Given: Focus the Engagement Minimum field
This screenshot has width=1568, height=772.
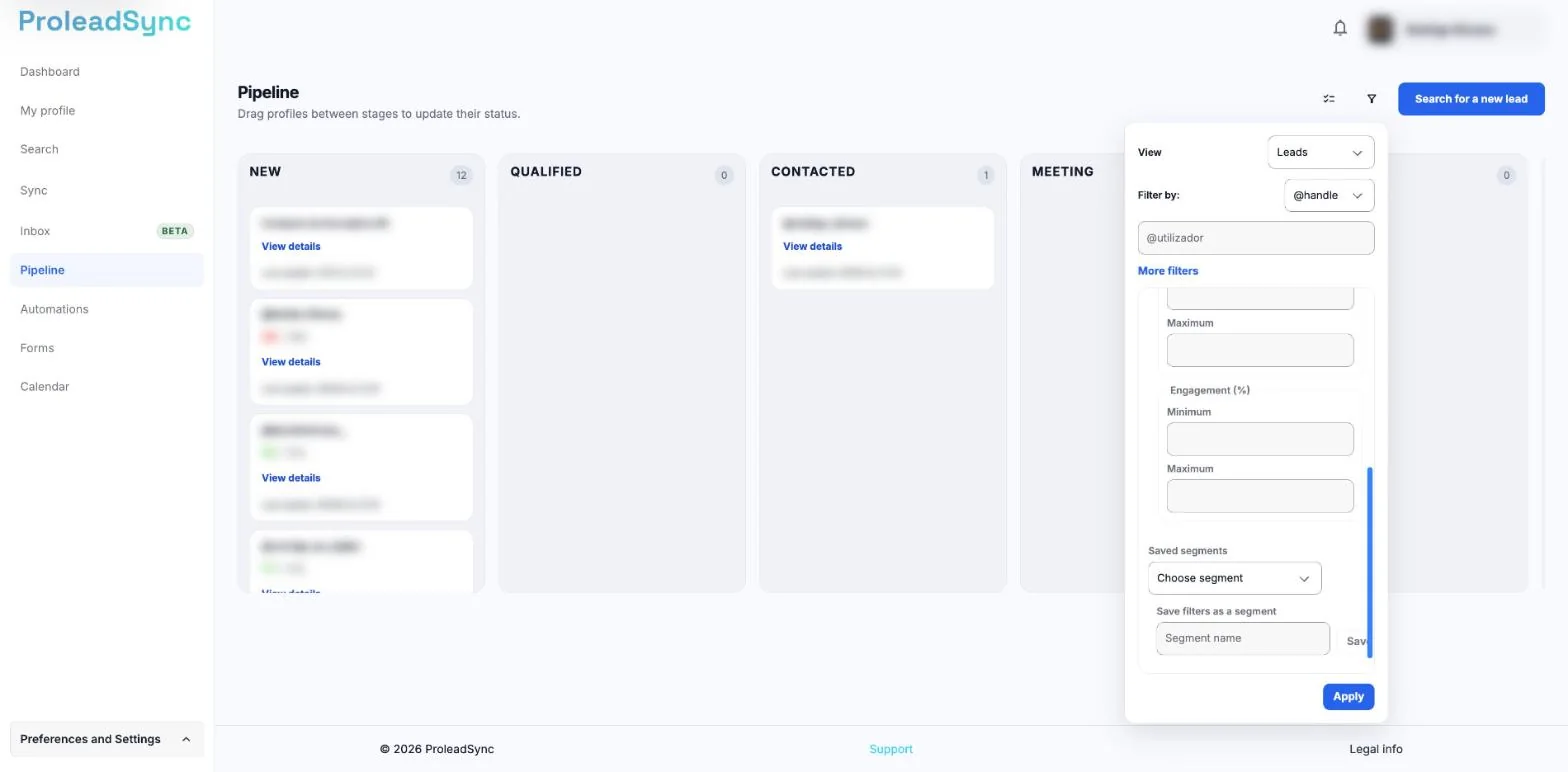Looking at the screenshot, I should coord(1260,439).
